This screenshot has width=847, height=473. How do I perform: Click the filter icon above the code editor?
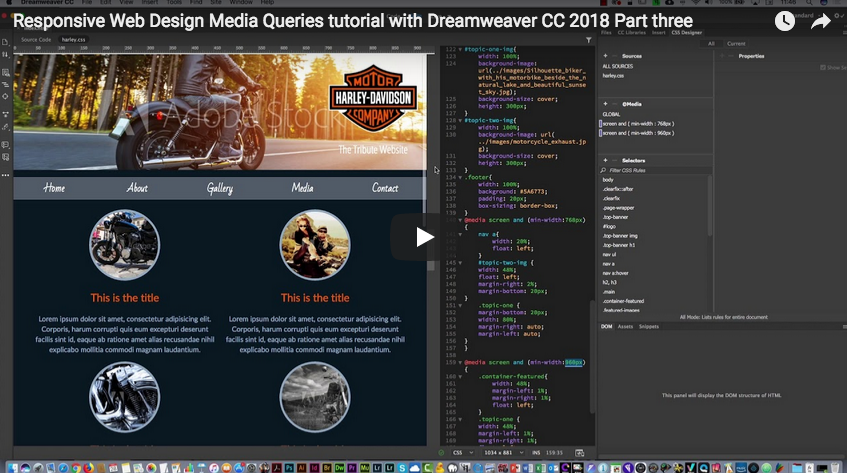589,40
